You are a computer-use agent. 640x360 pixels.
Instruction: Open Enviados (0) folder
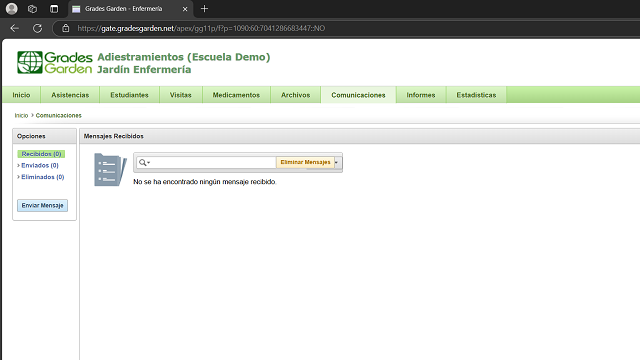point(40,165)
